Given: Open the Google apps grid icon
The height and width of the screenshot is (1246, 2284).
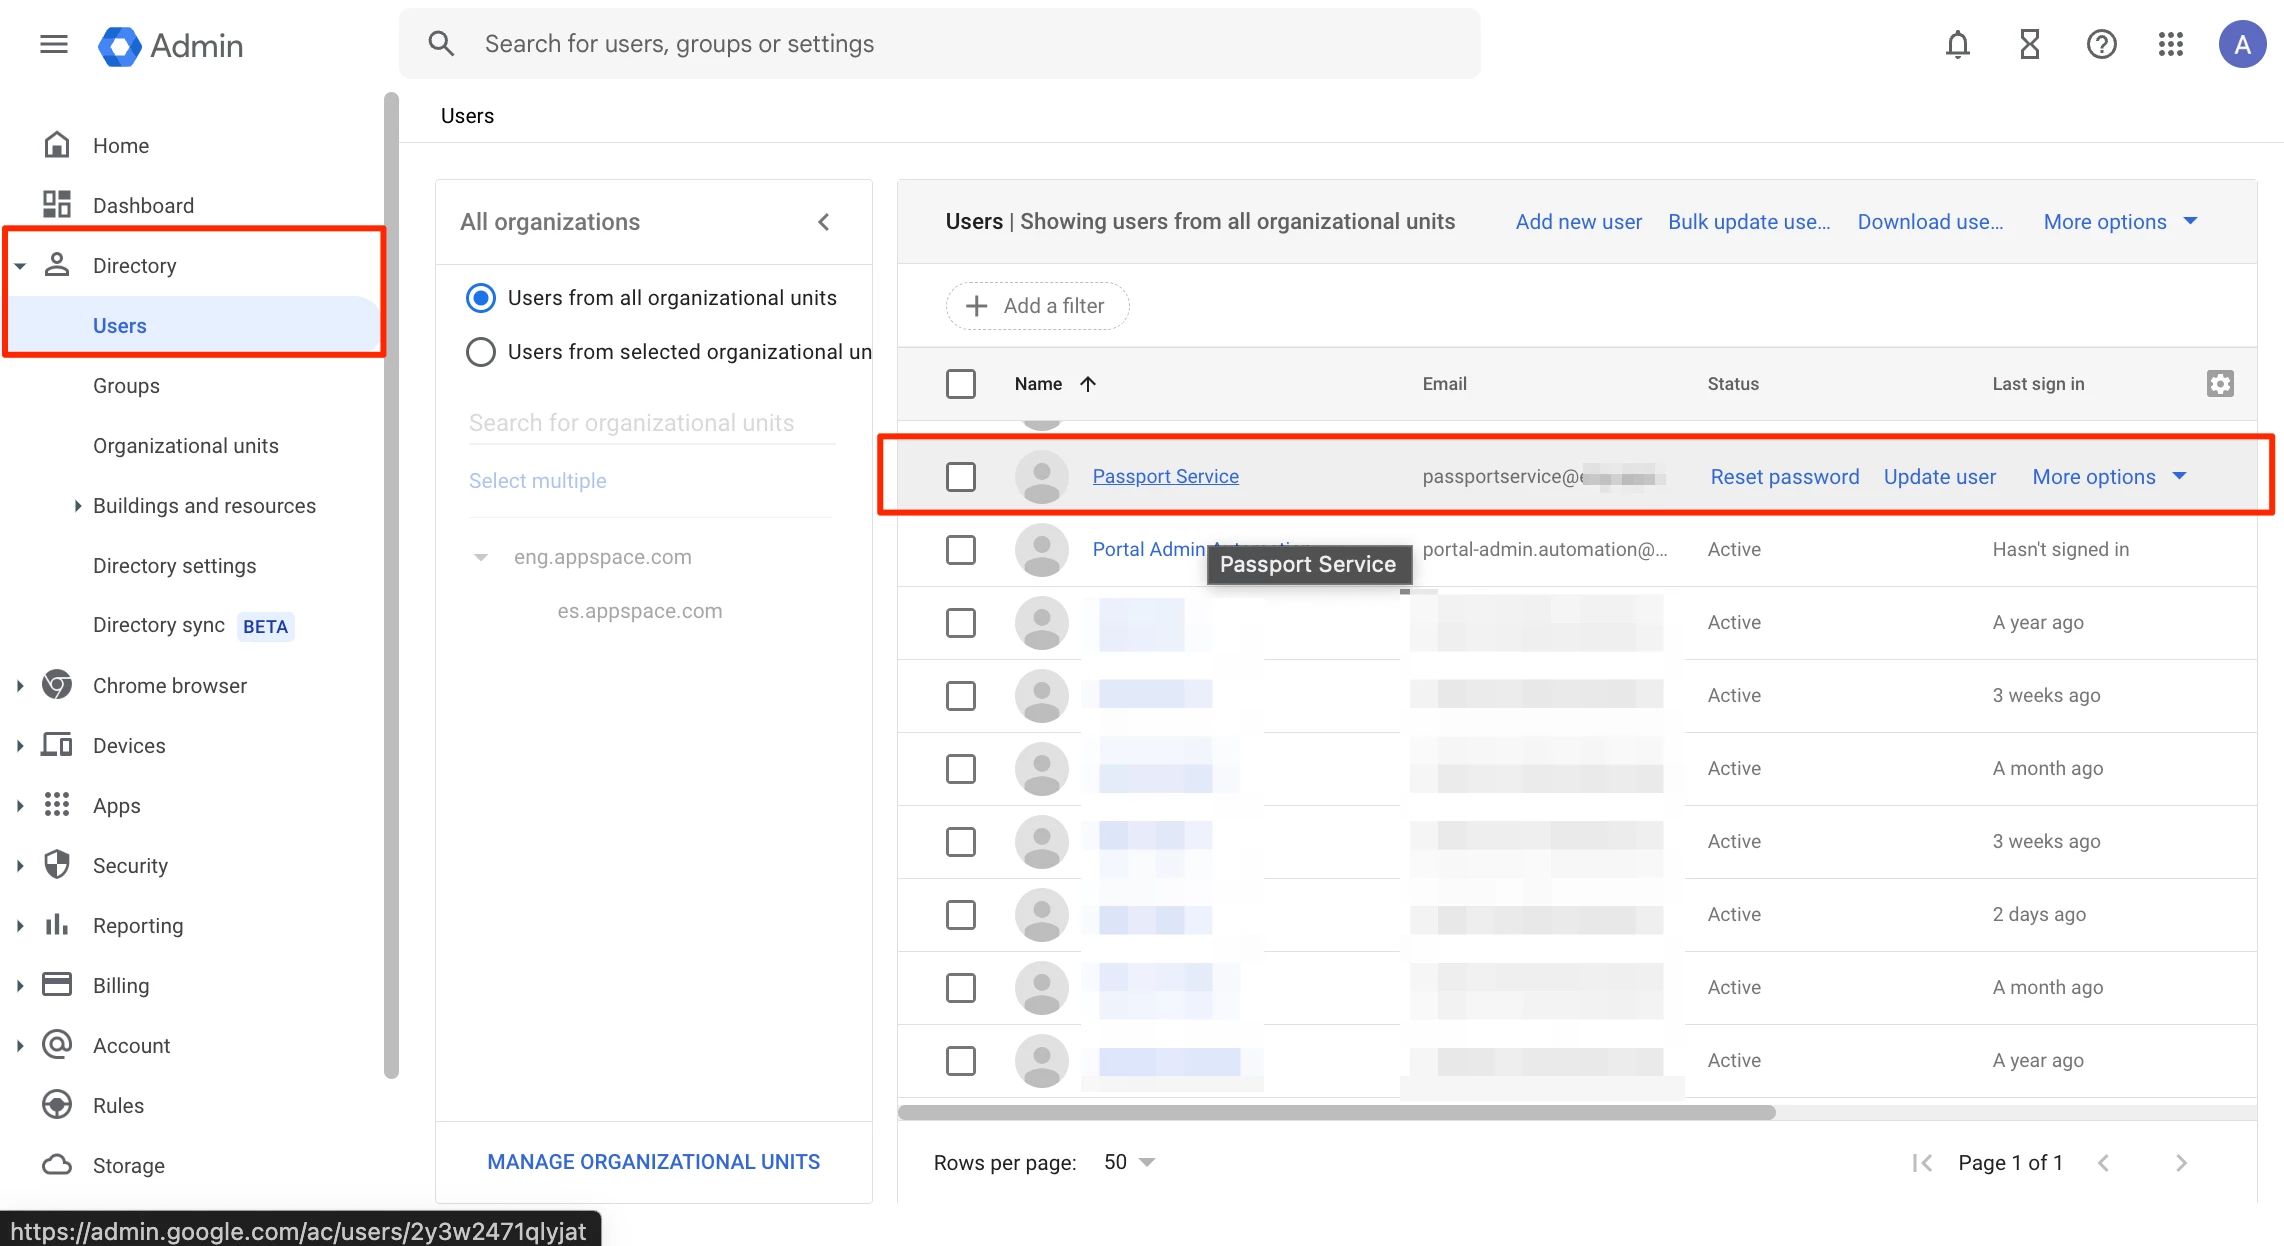Looking at the screenshot, I should (2170, 44).
